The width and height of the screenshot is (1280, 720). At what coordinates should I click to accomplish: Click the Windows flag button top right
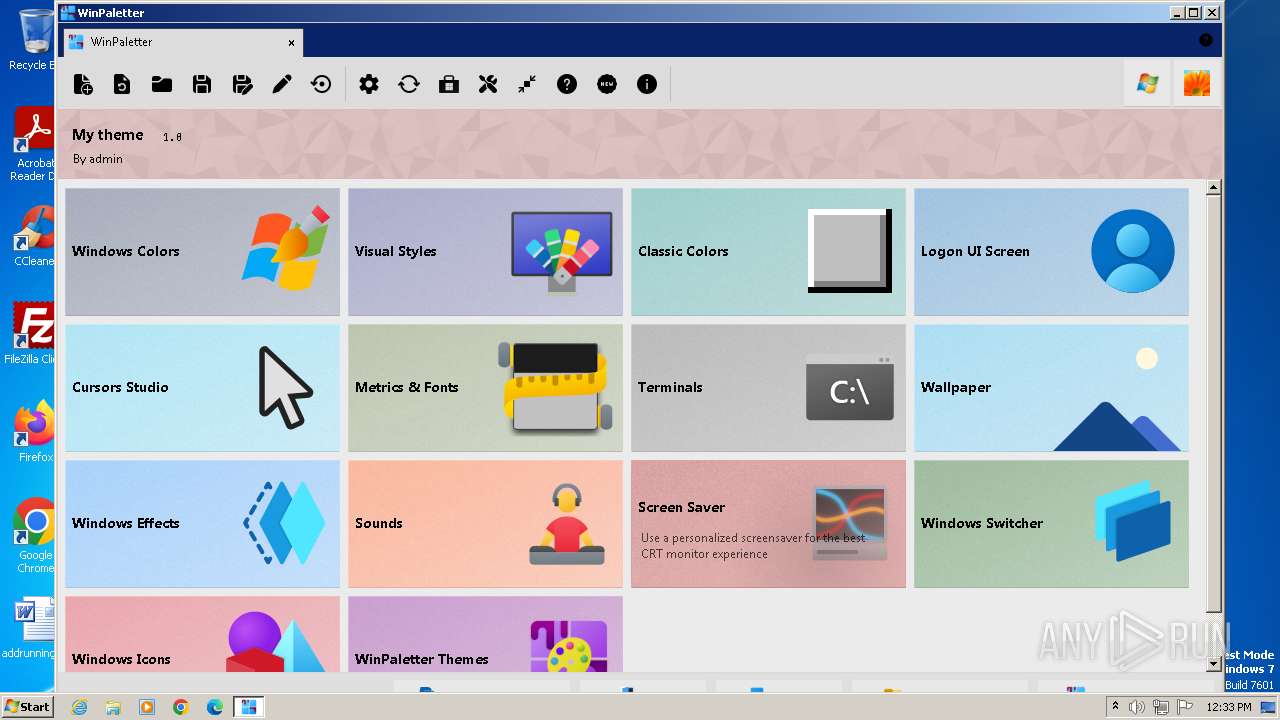pos(1147,84)
